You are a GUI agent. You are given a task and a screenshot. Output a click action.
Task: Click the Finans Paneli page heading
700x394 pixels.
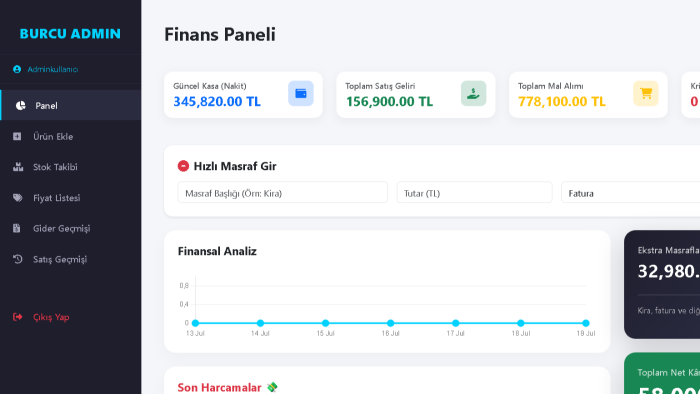pyautogui.click(x=220, y=34)
